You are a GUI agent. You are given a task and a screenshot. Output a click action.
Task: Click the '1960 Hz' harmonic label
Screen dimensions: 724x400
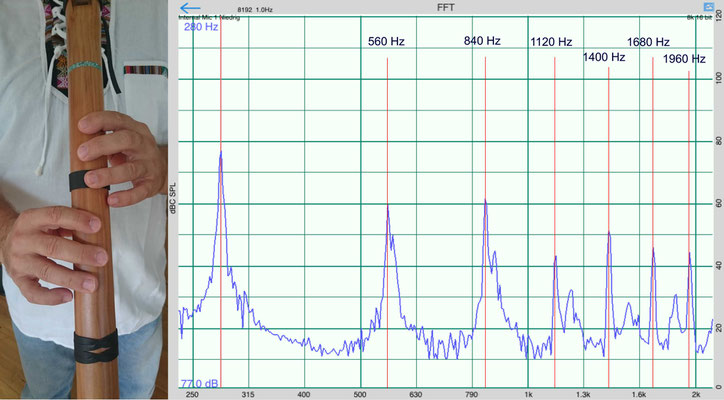[x=684, y=59]
